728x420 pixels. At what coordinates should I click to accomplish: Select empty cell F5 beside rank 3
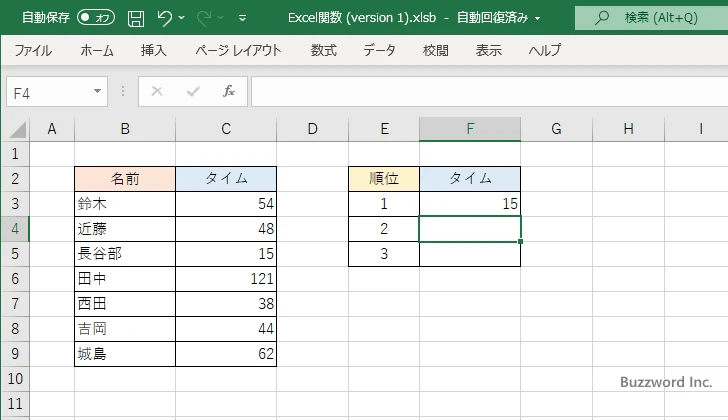tap(470, 254)
